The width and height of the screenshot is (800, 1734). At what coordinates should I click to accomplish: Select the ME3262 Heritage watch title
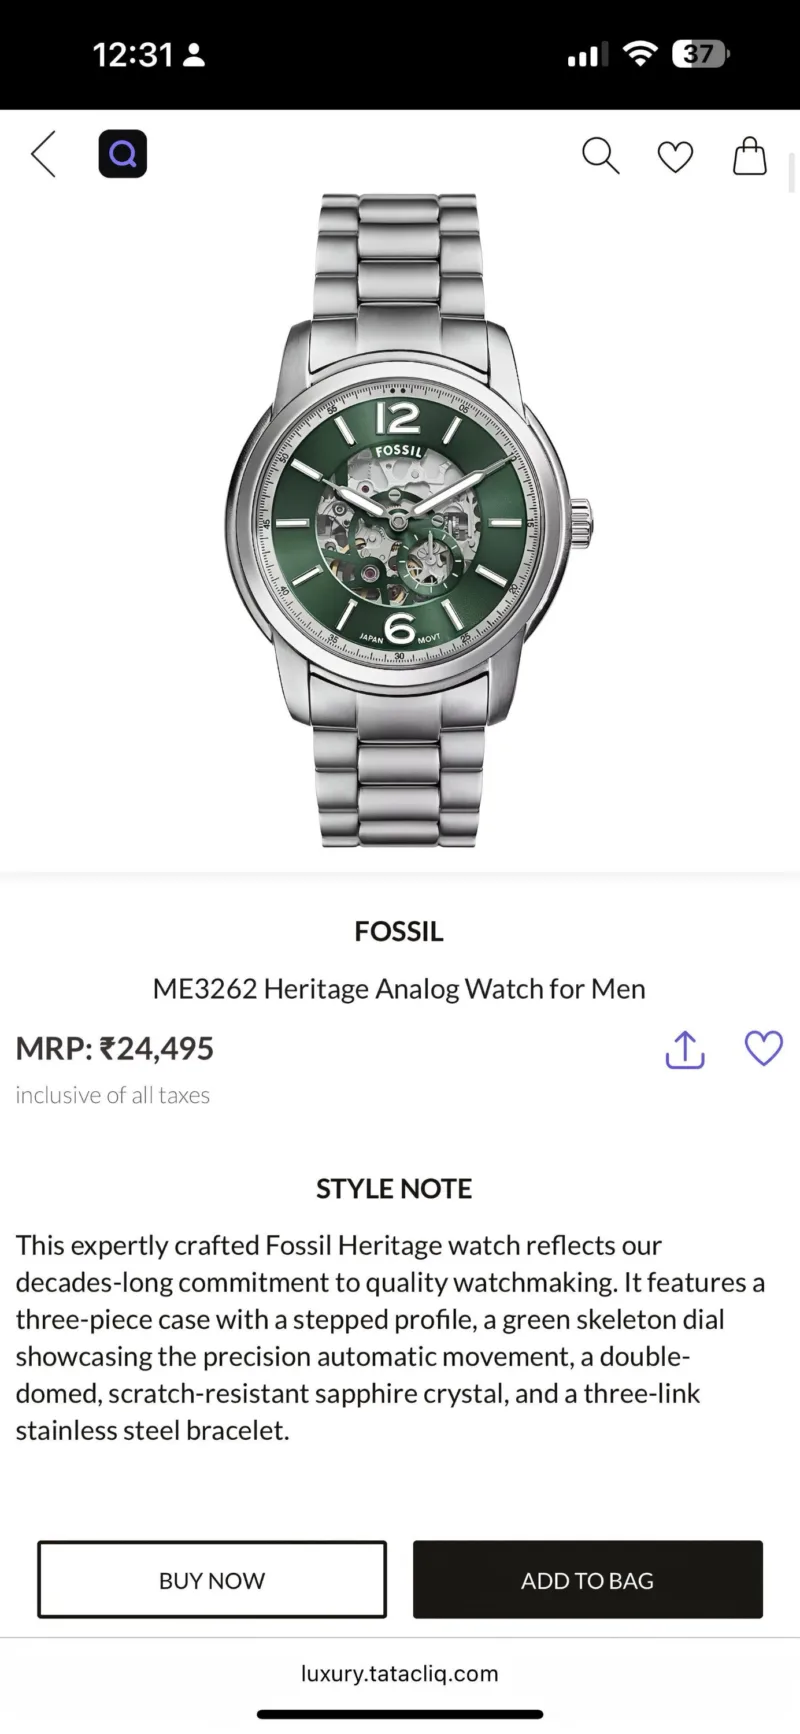point(399,988)
